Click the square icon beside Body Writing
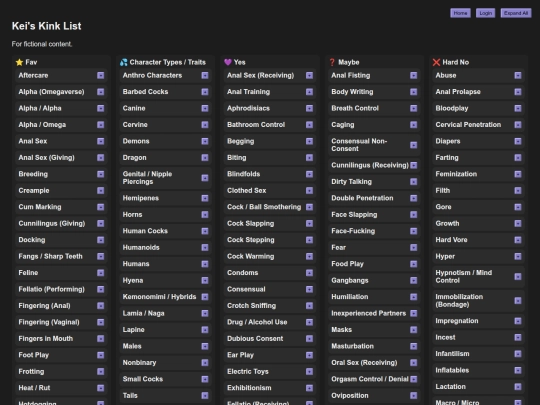Image resolution: width=540 pixels, height=405 pixels. (x=414, y=92)
